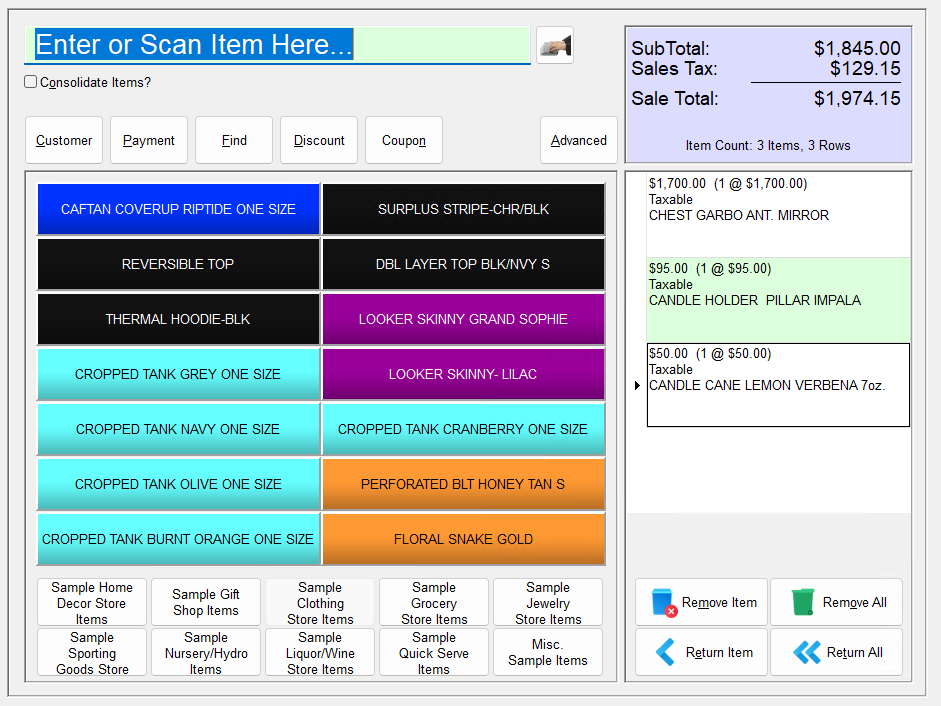
Task: Enable the Consolidate Items checkbox
Action: 30,82
